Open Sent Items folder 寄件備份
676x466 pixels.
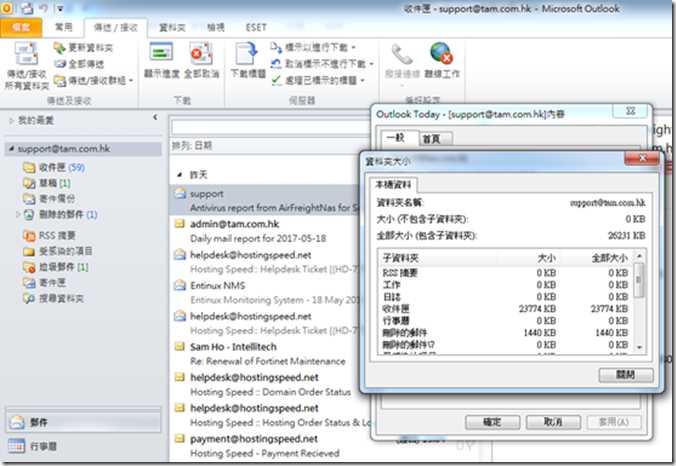[49, 199]
